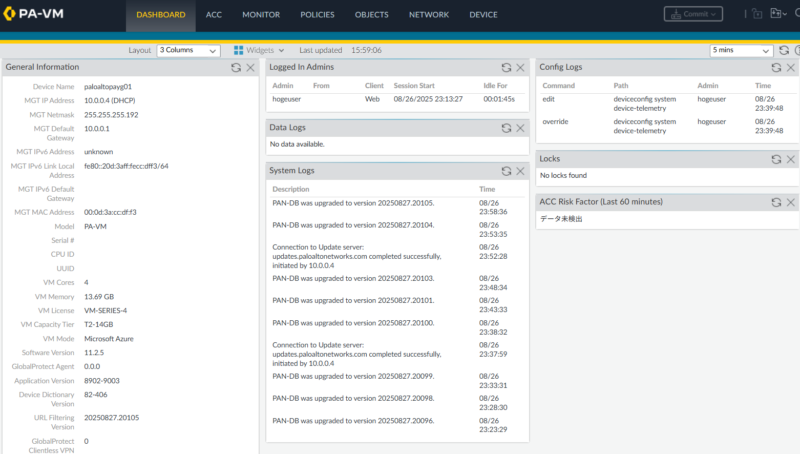The height and width of the screenshot is (454, 800).
Task: Click the Time column header in System Logs
Action: (x=487, y=189)
